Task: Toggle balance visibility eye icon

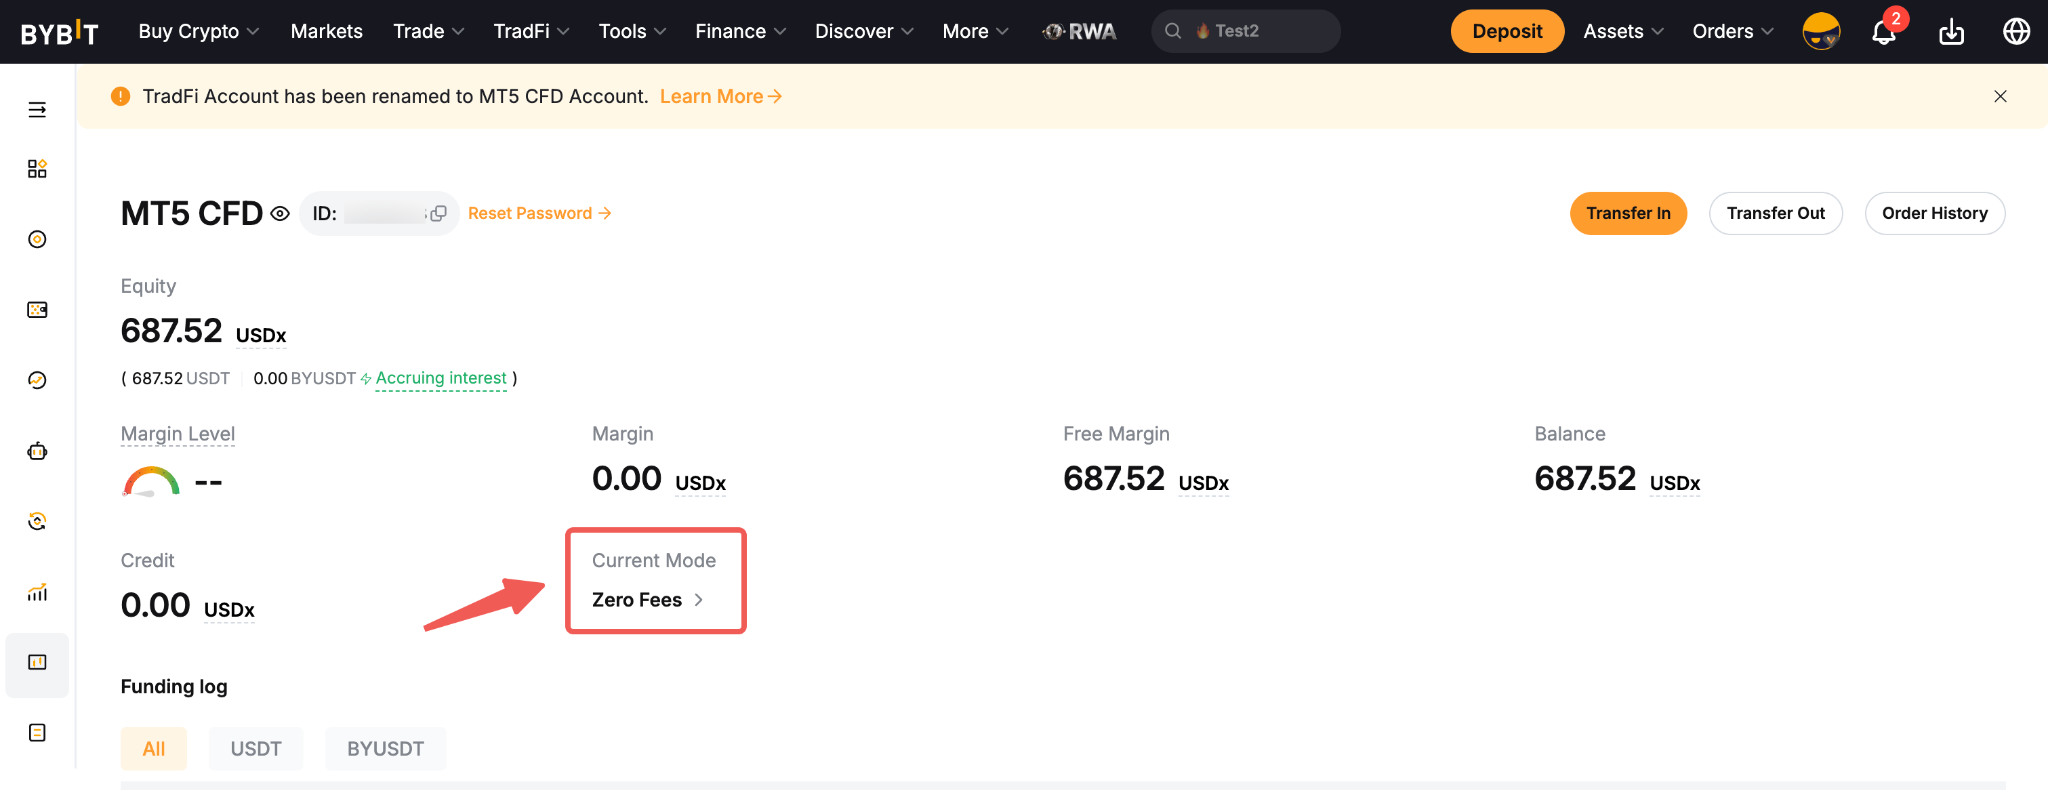Action: click(280, 213)
